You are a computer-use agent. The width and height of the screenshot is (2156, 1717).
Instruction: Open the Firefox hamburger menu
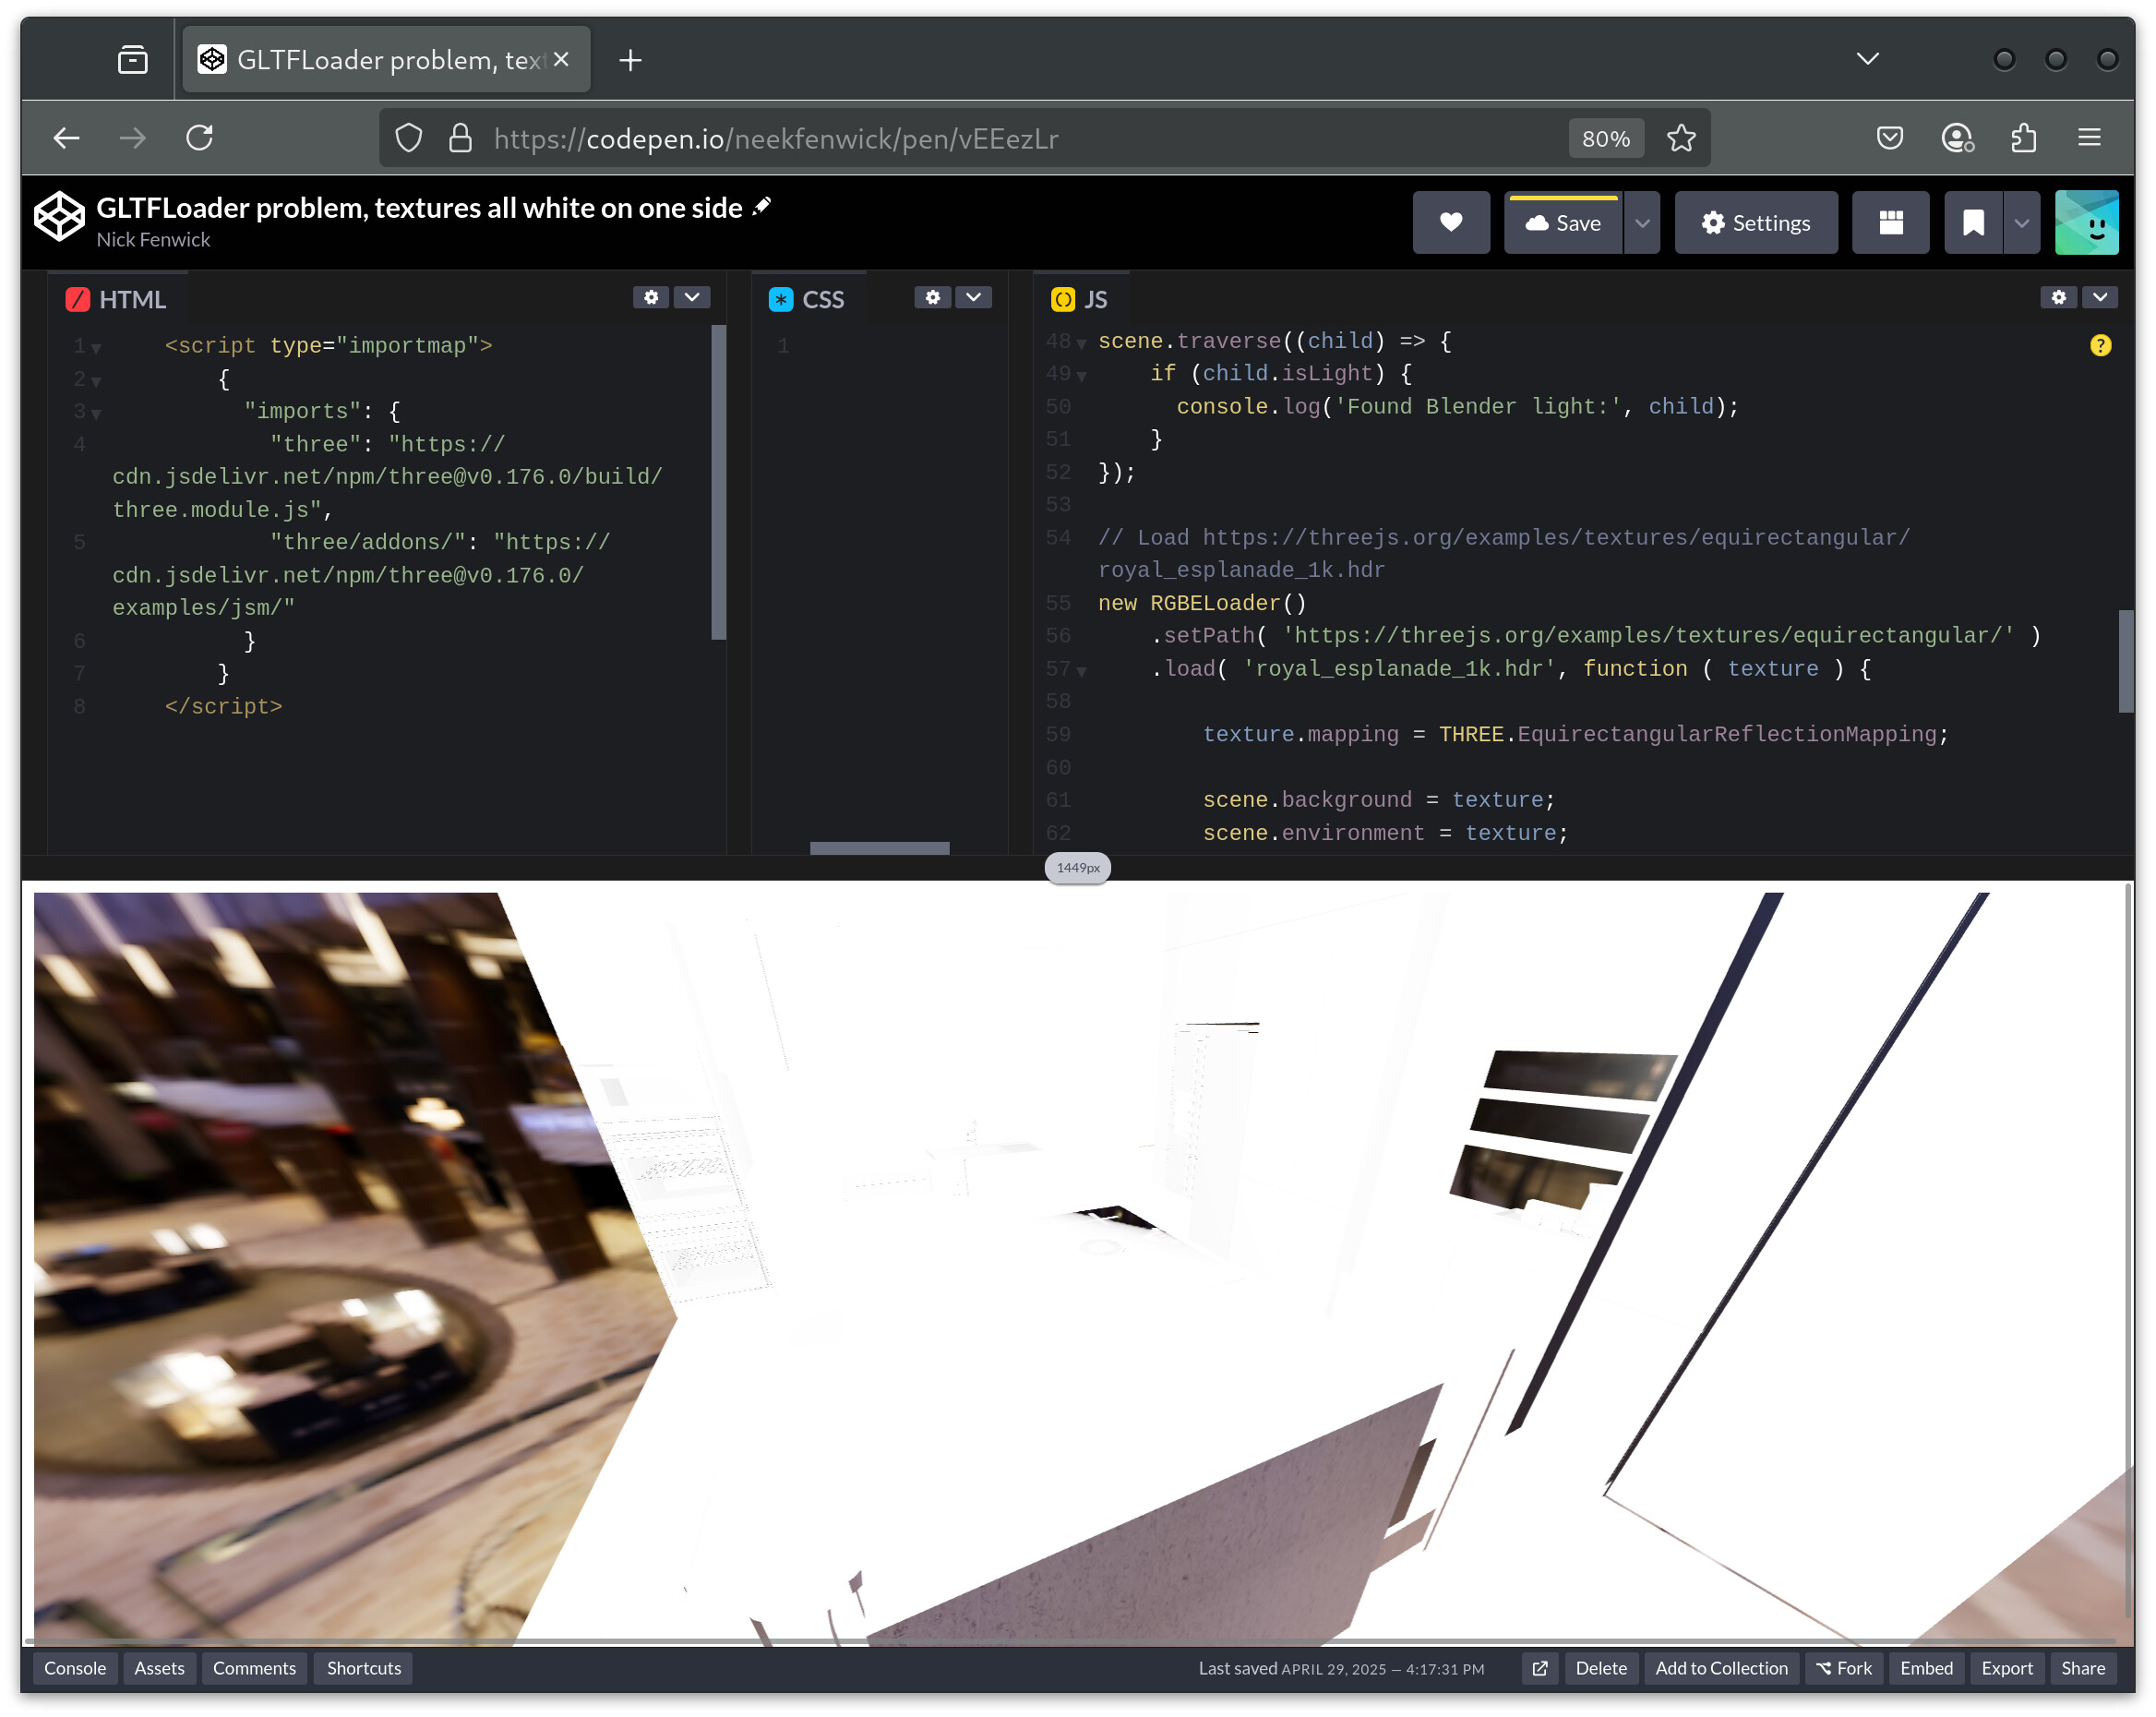(x=2090, y=138)
